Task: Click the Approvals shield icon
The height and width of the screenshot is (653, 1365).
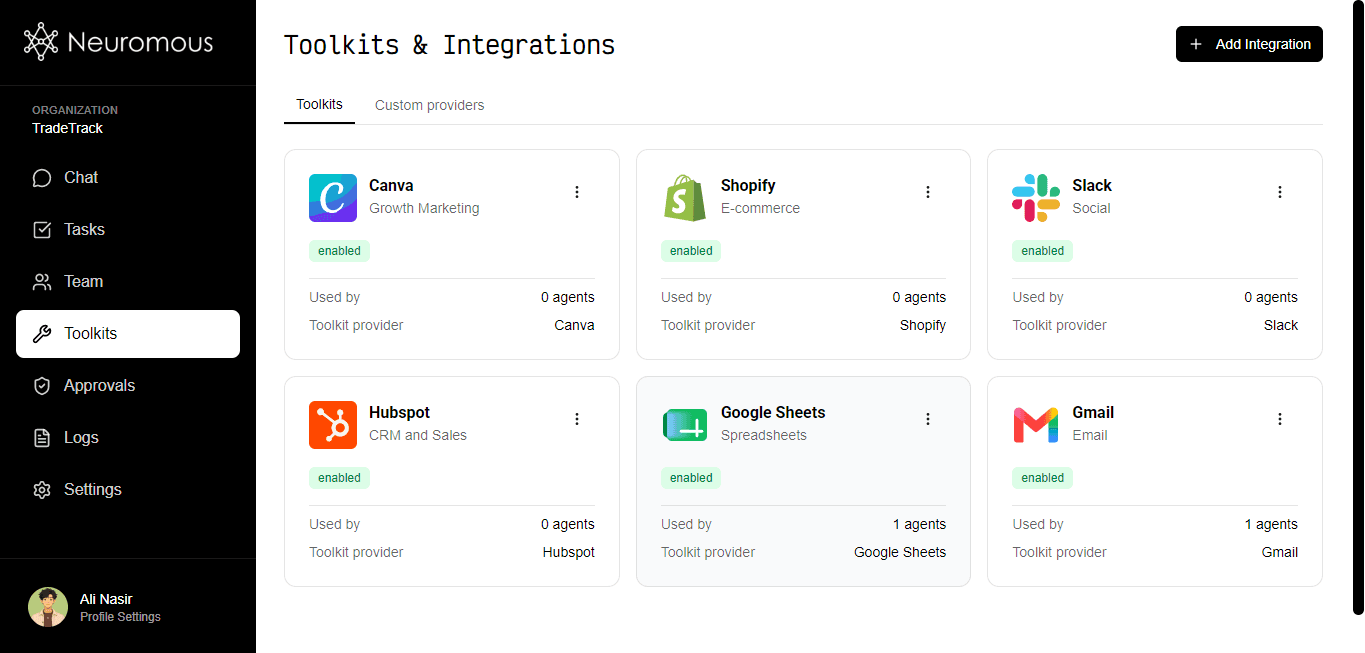Action: click(x=42, y=386)
